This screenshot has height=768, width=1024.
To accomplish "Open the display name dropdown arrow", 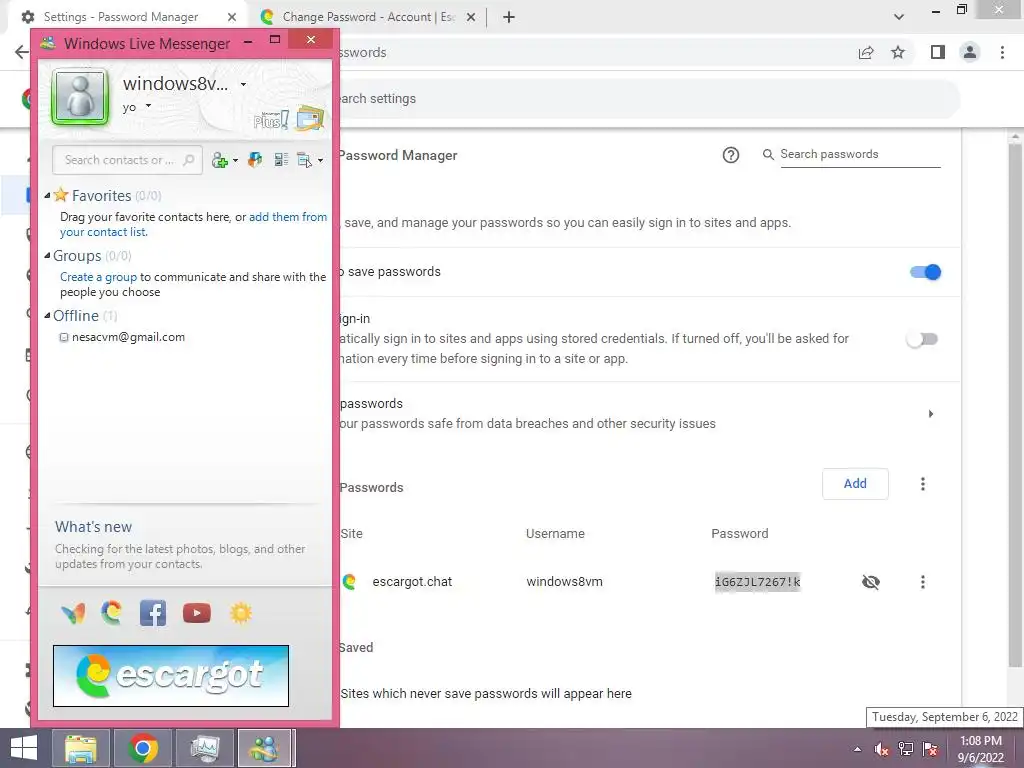I will click(244, 84).
